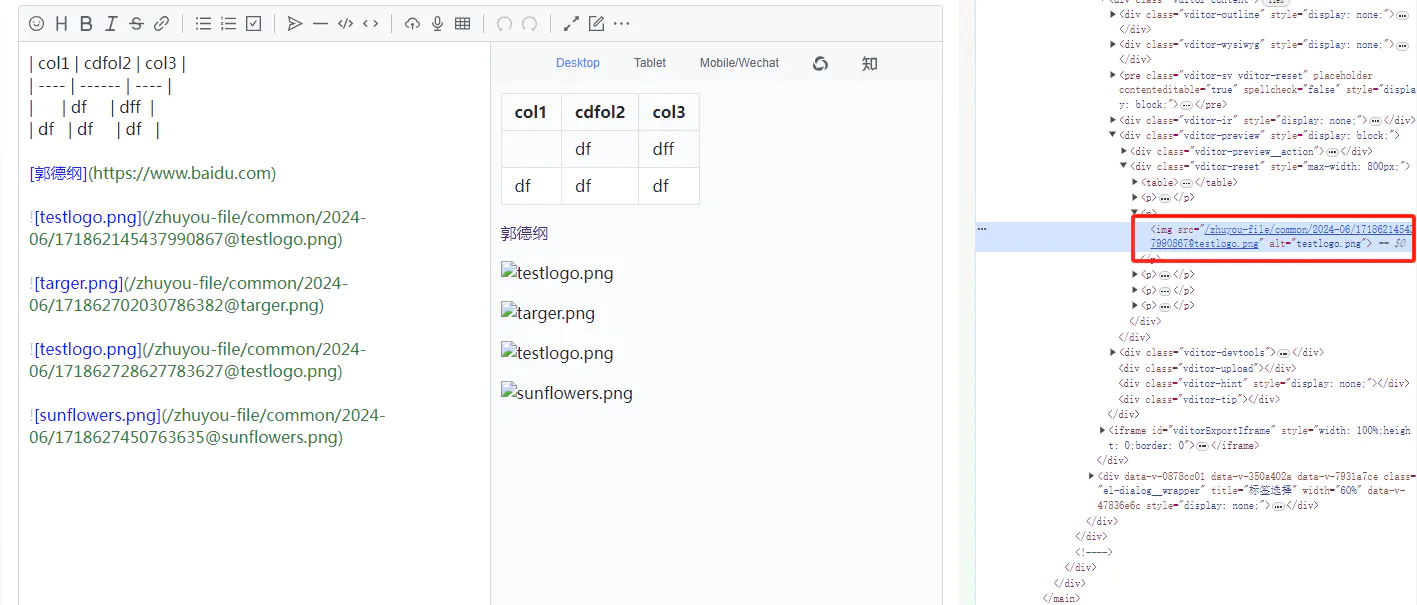
Task: Insert a hyperlink with the chain icon
Action: [x=161, y=23]
